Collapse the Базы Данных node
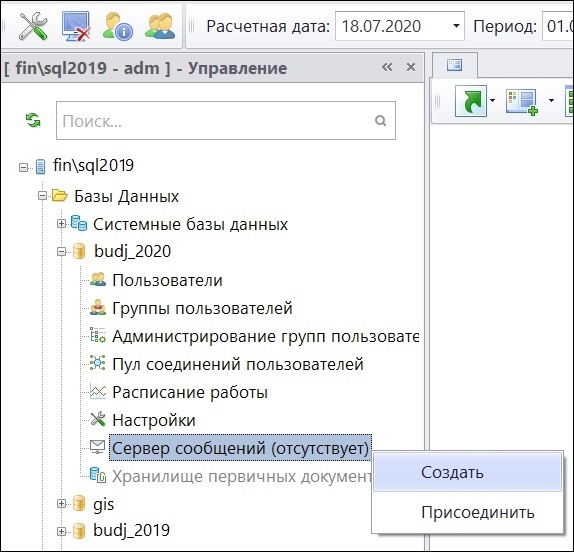 coord(42,196)
